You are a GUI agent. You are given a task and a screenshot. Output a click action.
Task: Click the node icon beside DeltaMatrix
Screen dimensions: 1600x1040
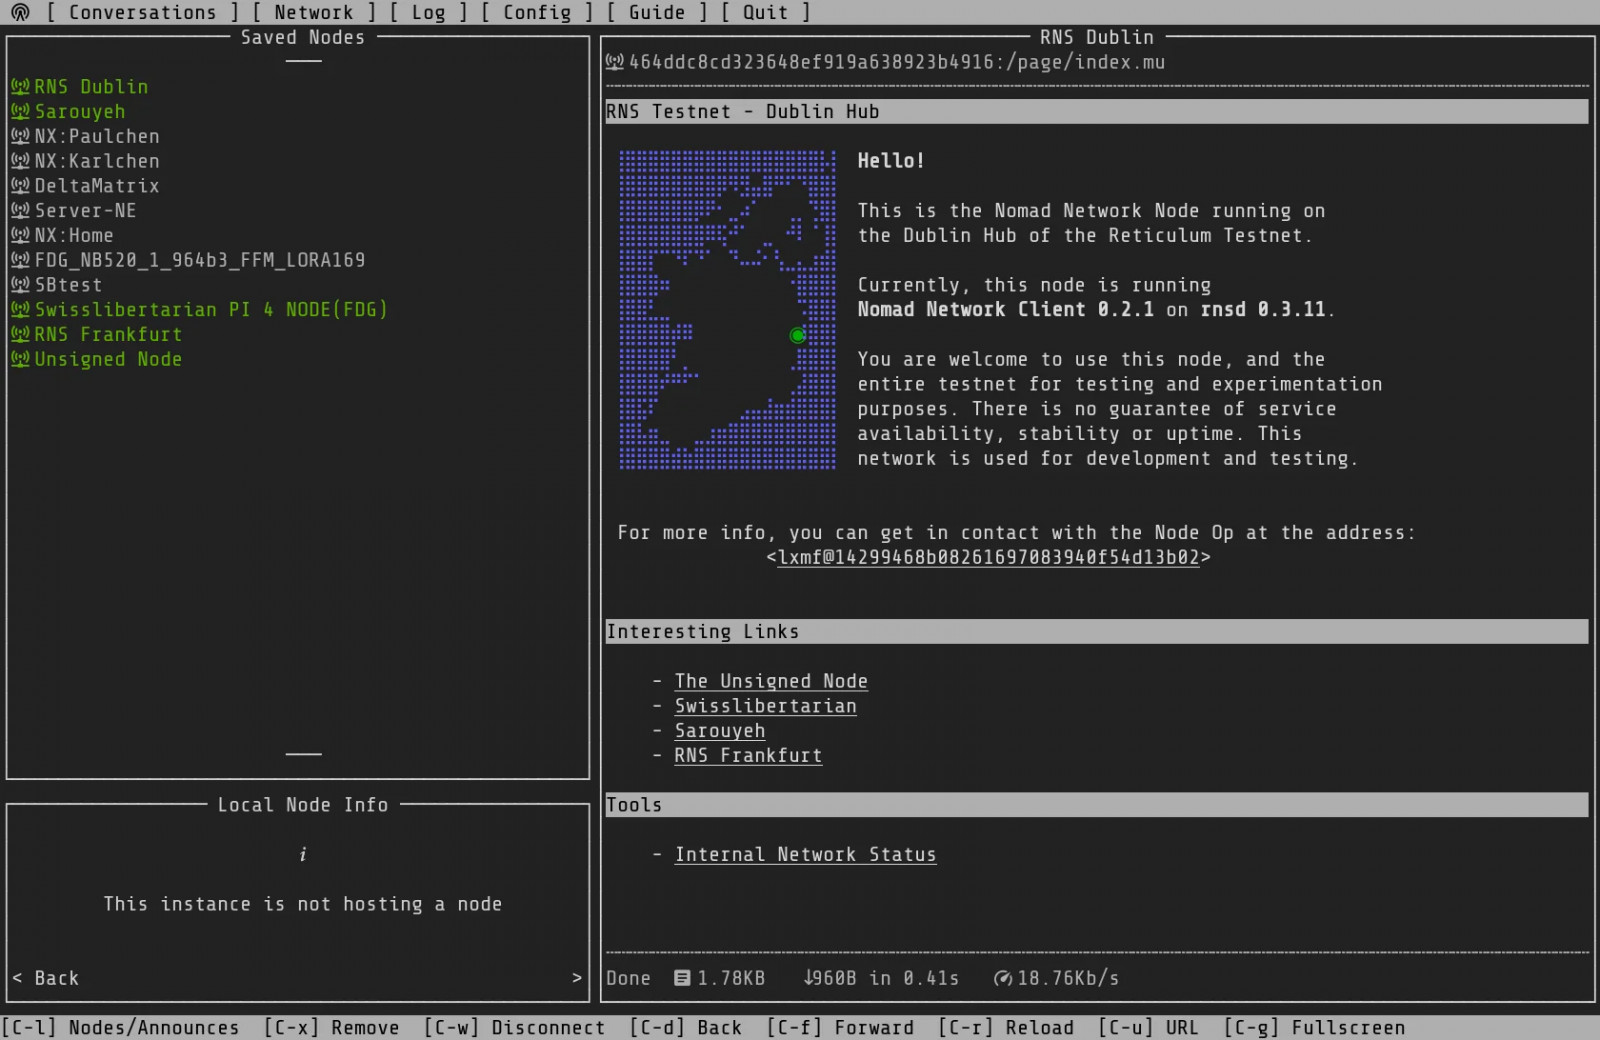pyautogui.click(x=20, y=186)
